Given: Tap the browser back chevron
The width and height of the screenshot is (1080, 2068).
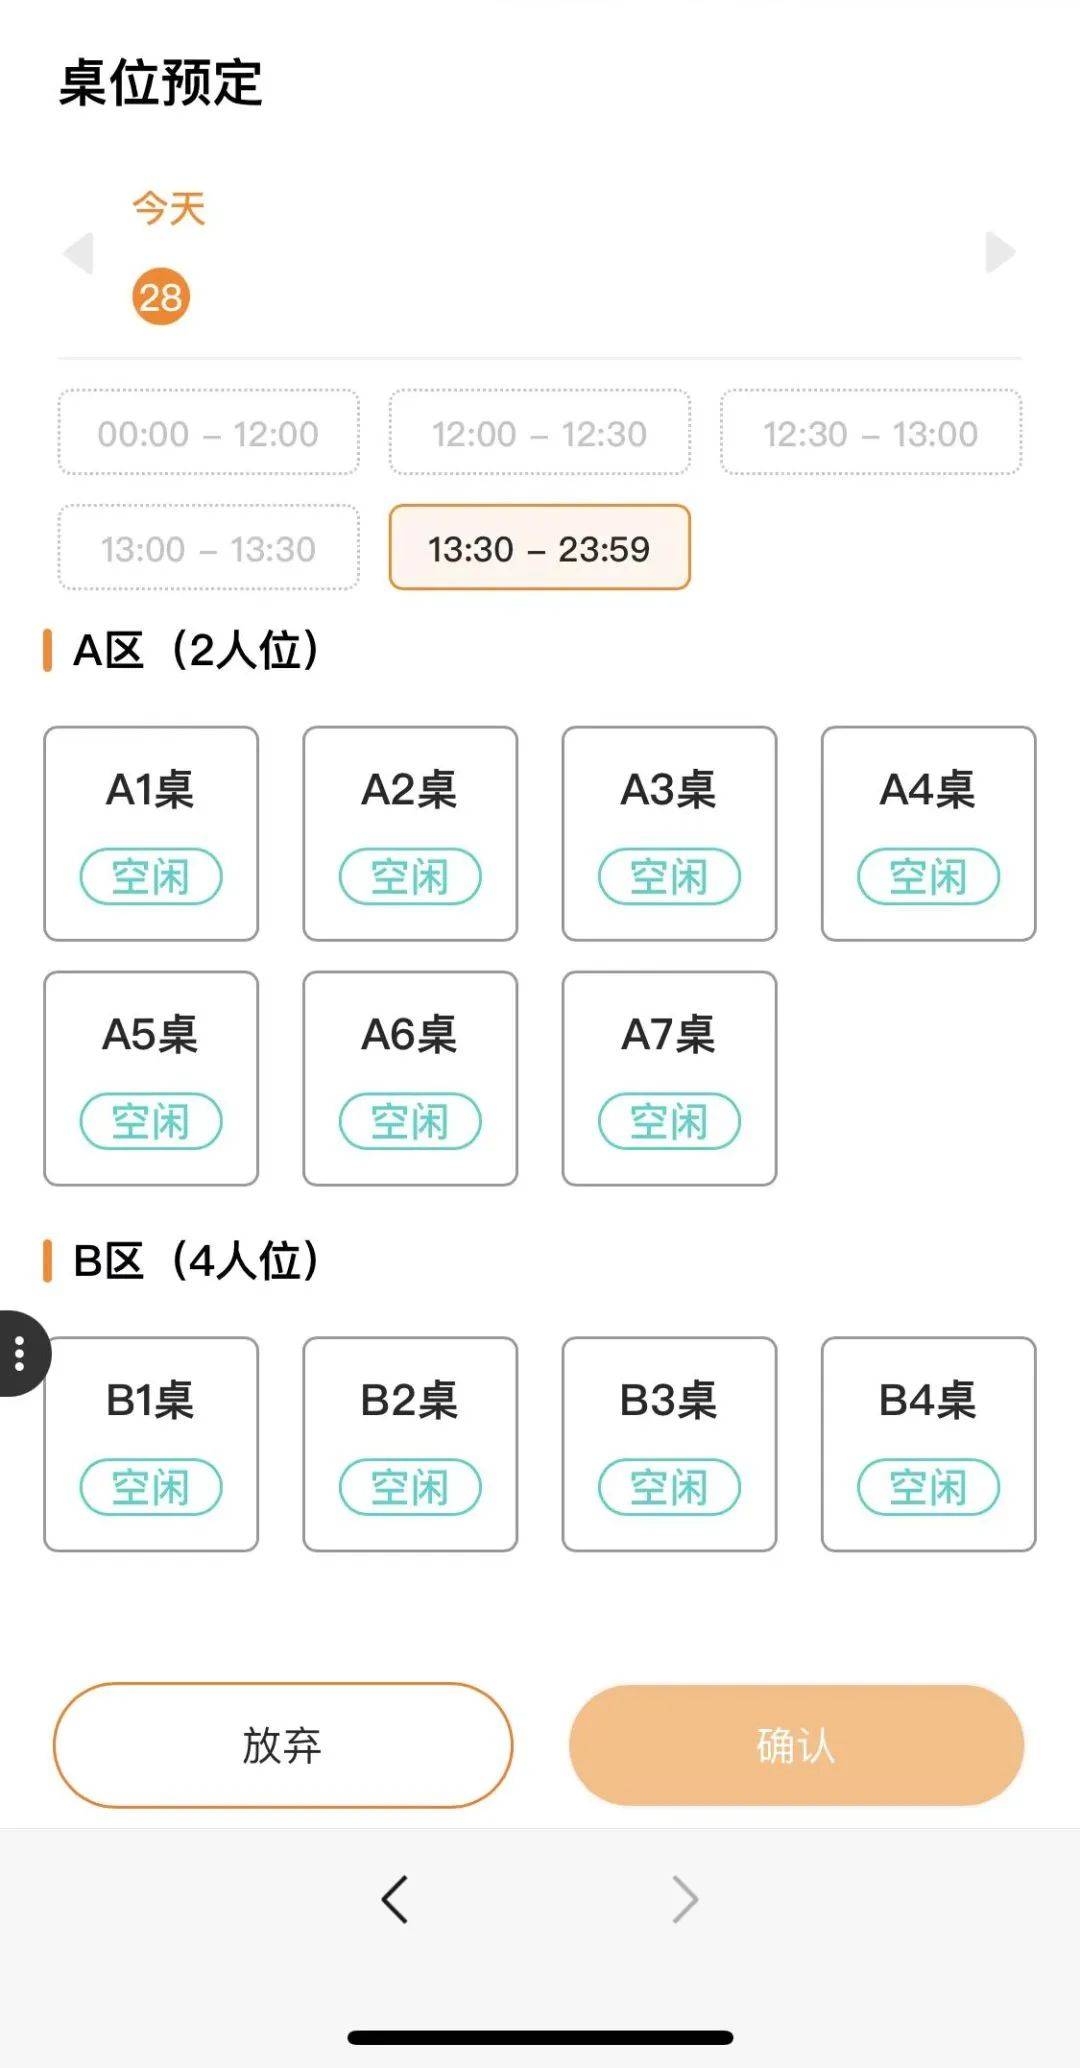Looking at the screenshot, I should 395,1899.
